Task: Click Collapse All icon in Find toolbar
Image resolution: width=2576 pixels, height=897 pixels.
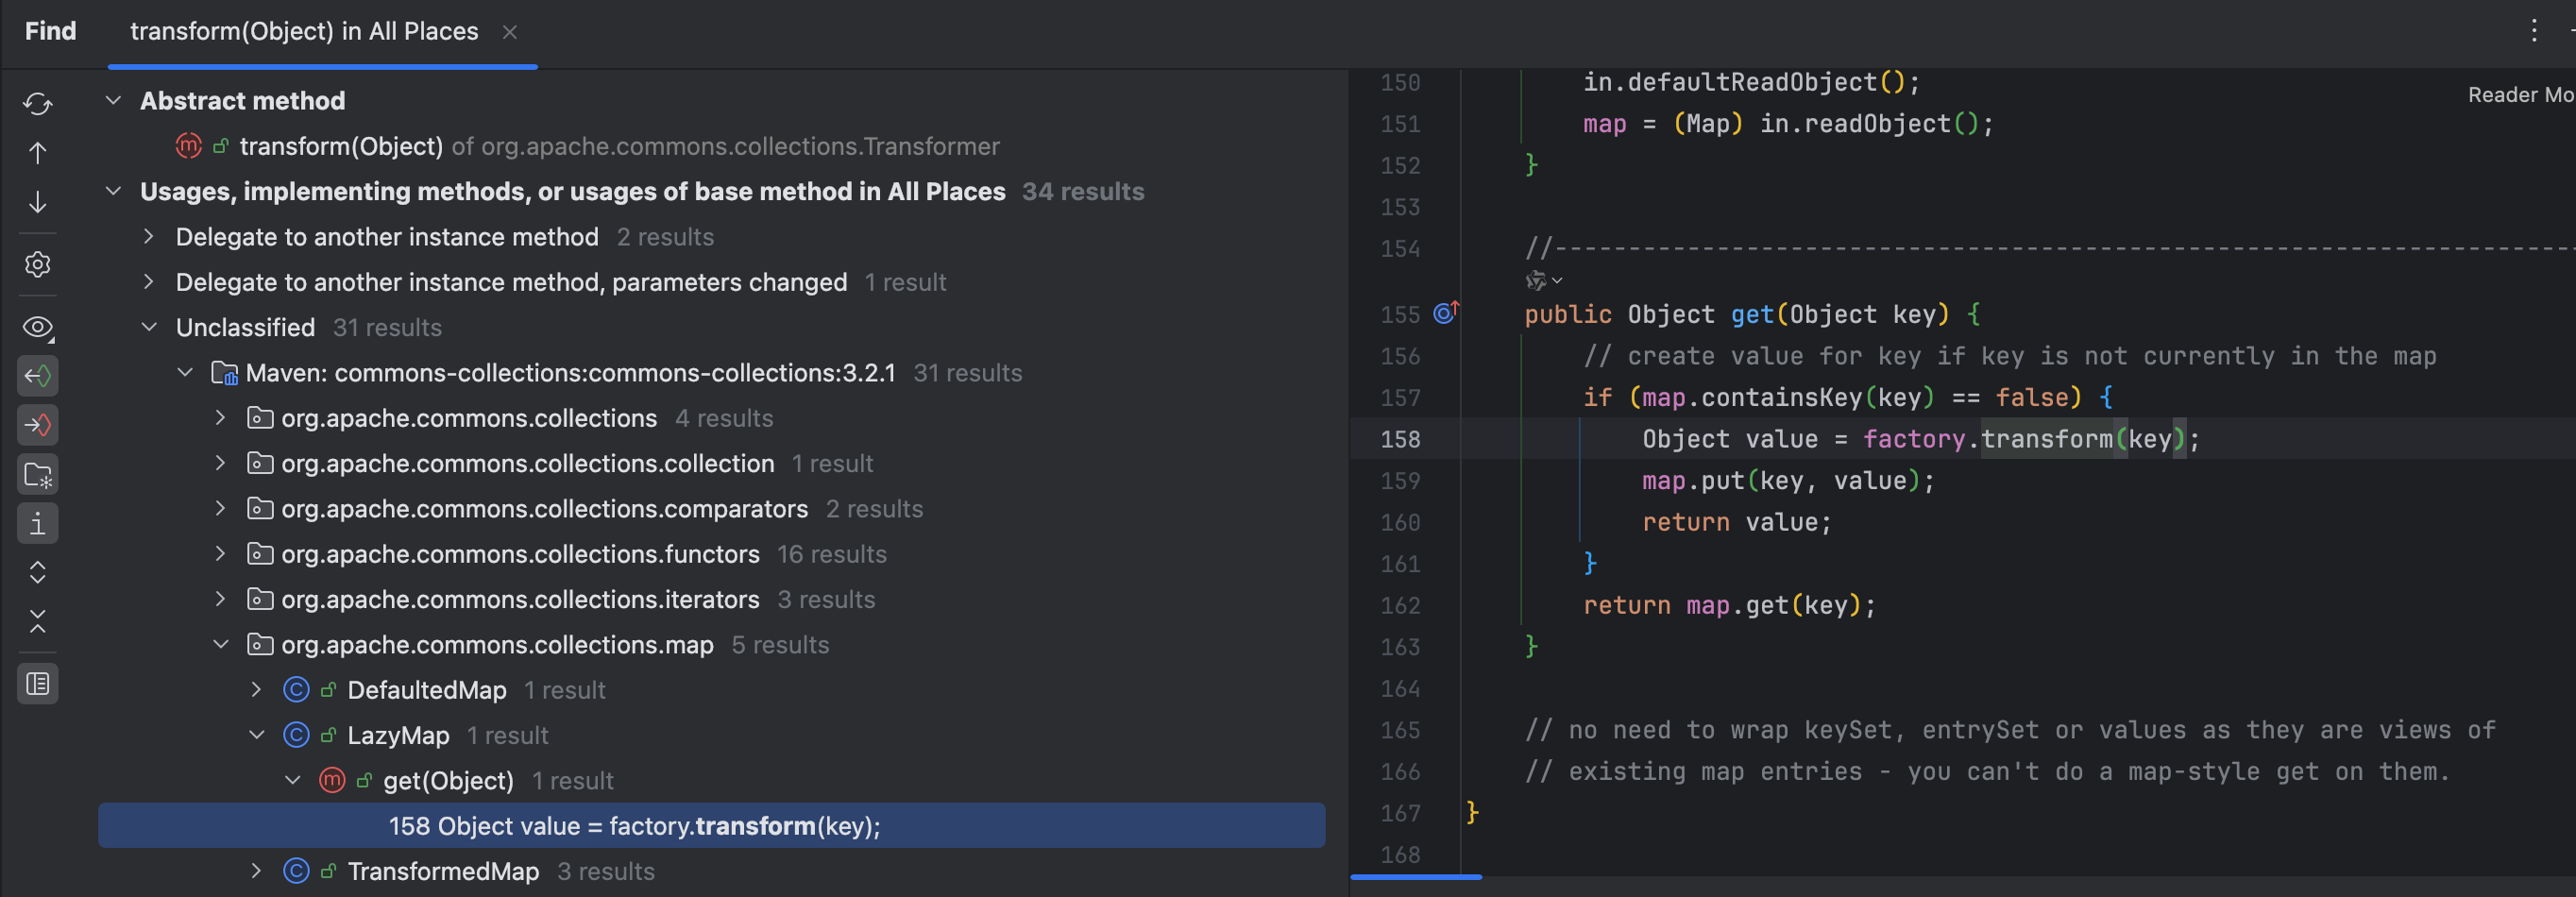Action: click(38, 621)
